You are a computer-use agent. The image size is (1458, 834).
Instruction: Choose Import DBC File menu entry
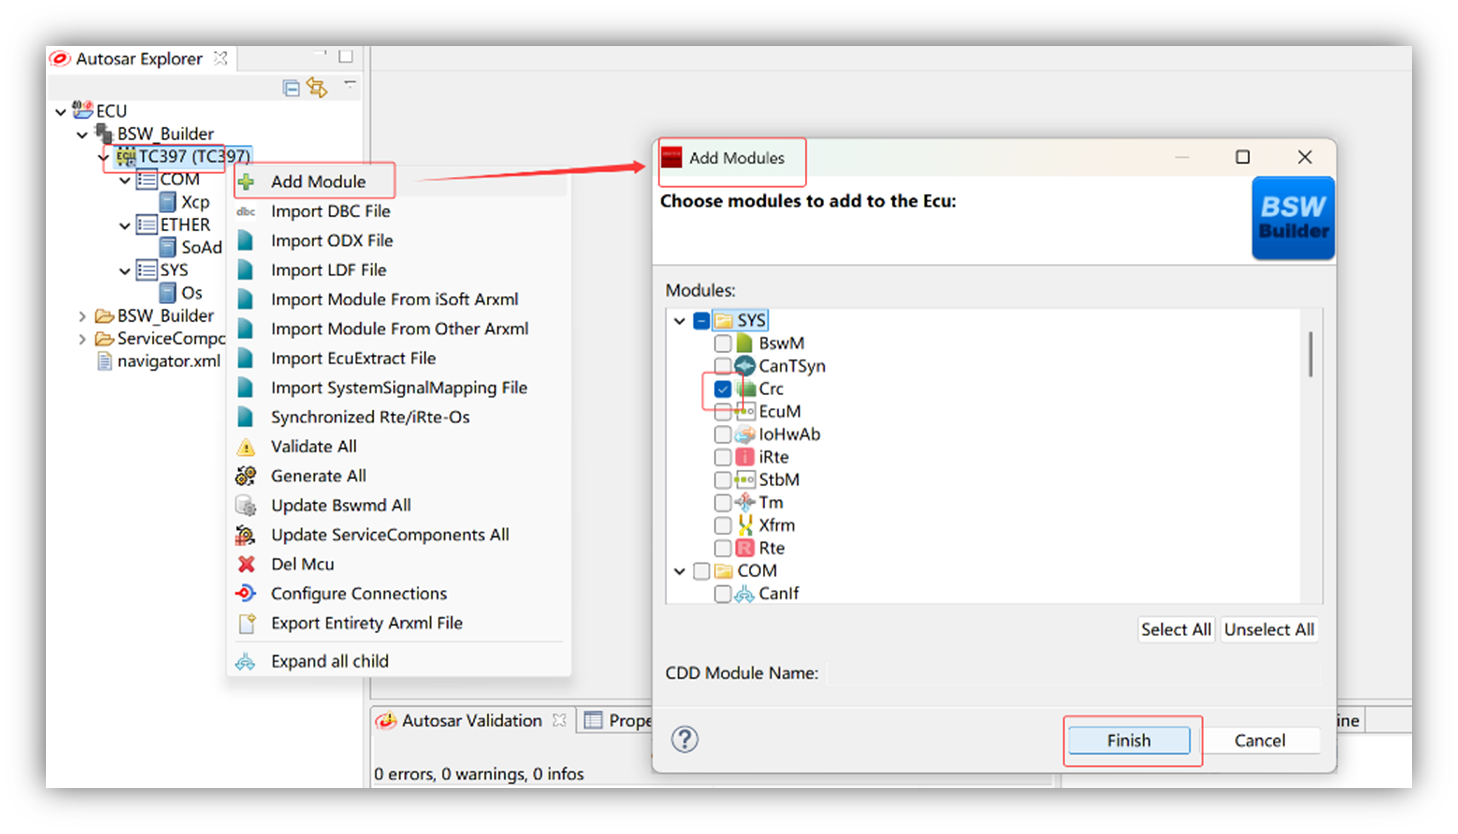click(x=330, y=211)
